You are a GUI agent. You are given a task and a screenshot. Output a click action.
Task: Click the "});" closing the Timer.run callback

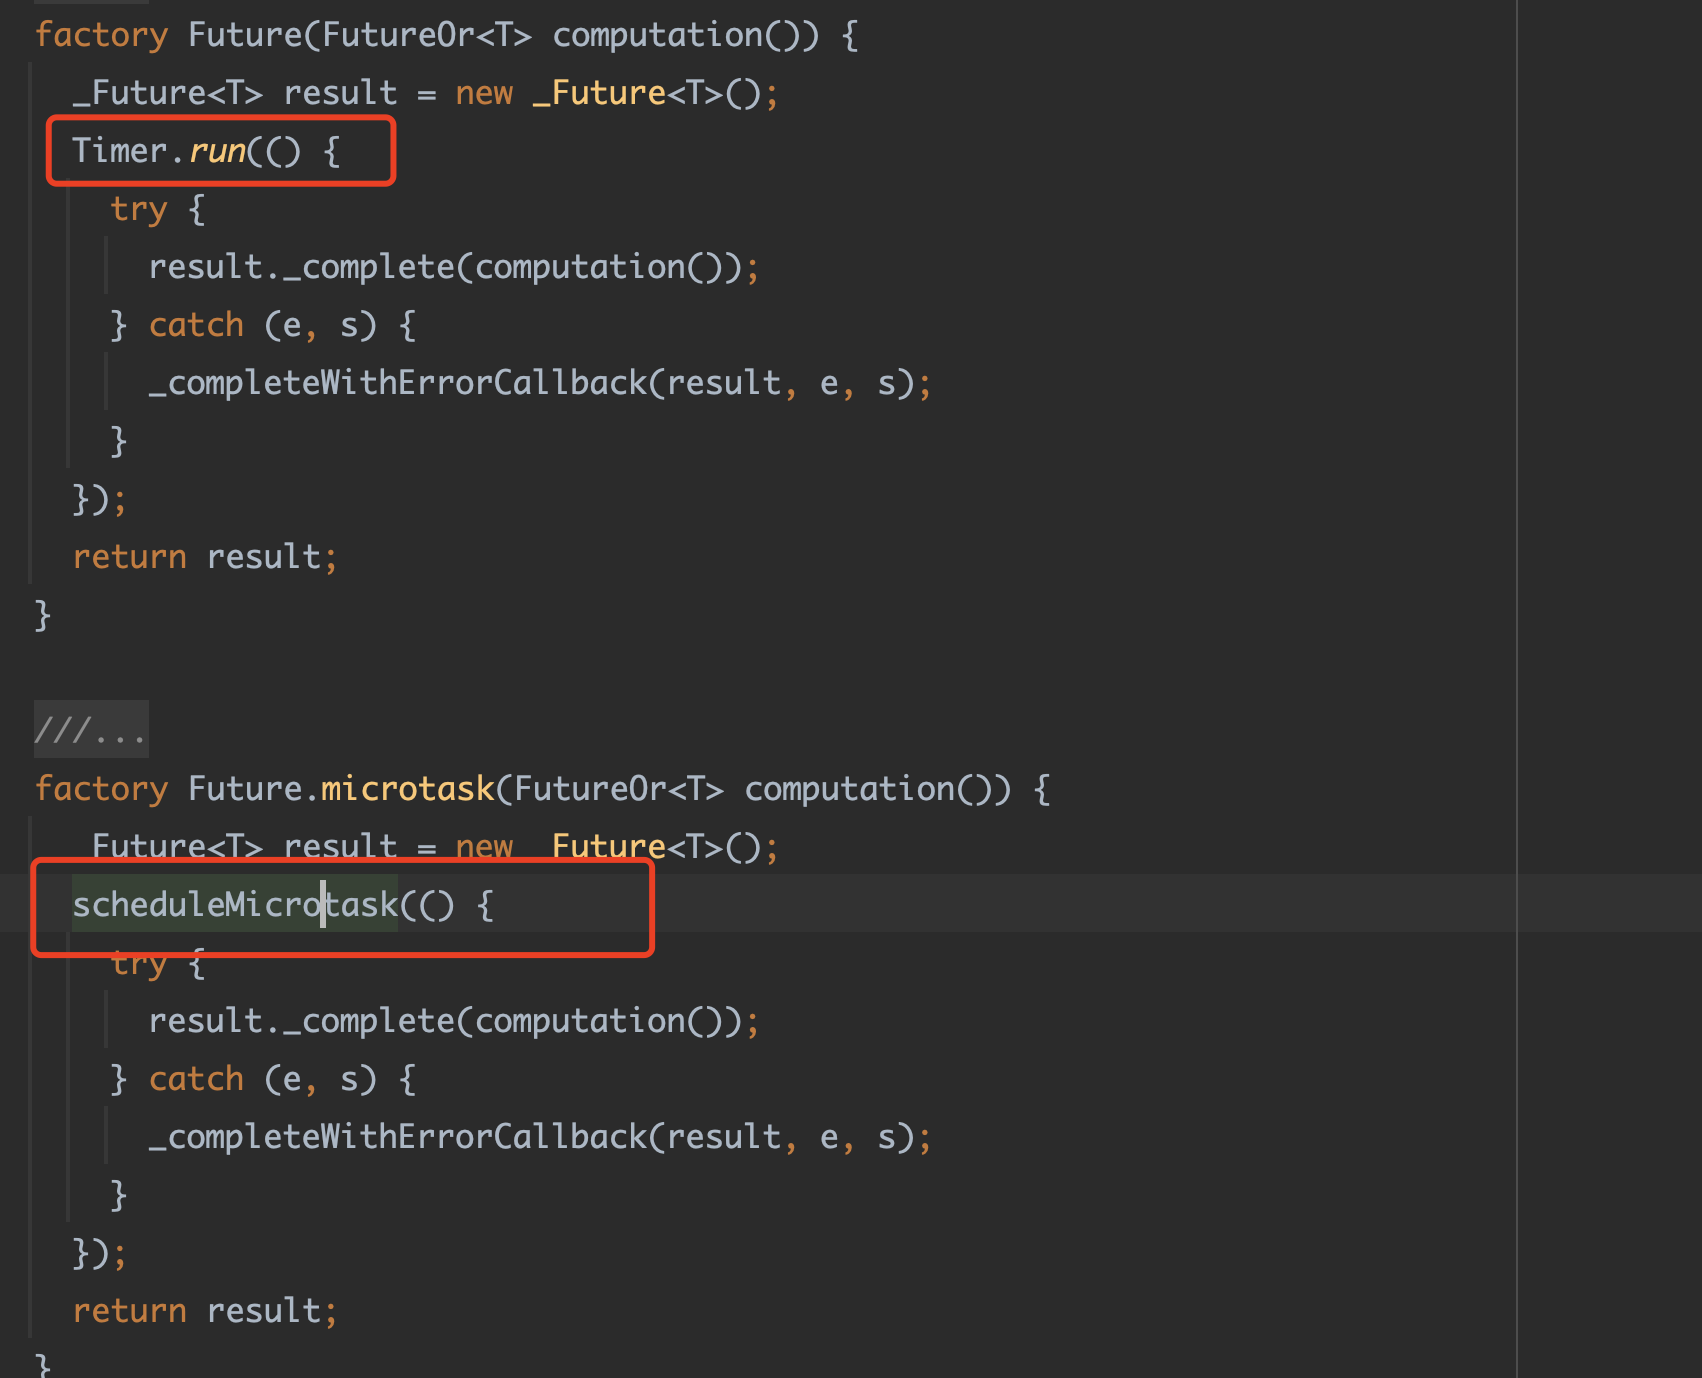[x=99, y=499]
